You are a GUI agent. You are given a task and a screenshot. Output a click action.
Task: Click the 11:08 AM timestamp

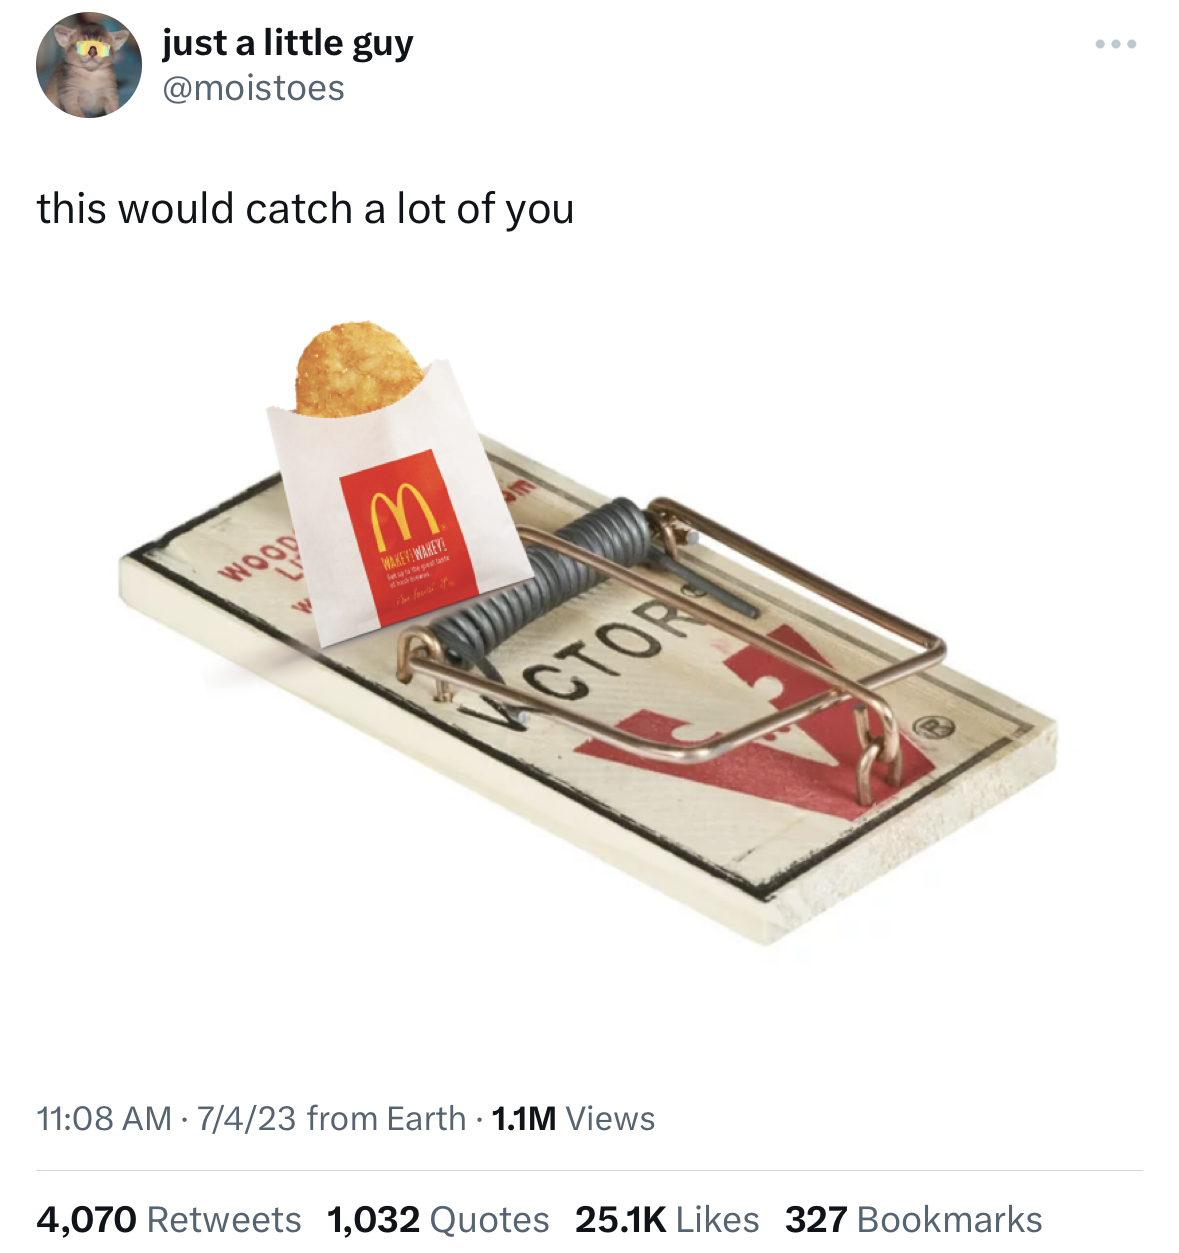104,1118
